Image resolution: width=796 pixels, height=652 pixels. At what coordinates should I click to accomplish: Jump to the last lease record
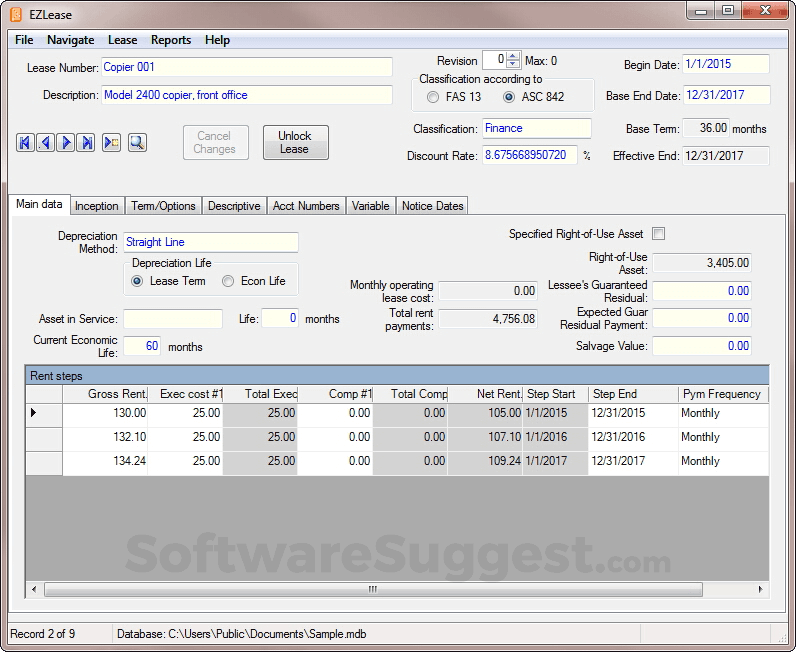pyautogui.click(x=88, y=143)
